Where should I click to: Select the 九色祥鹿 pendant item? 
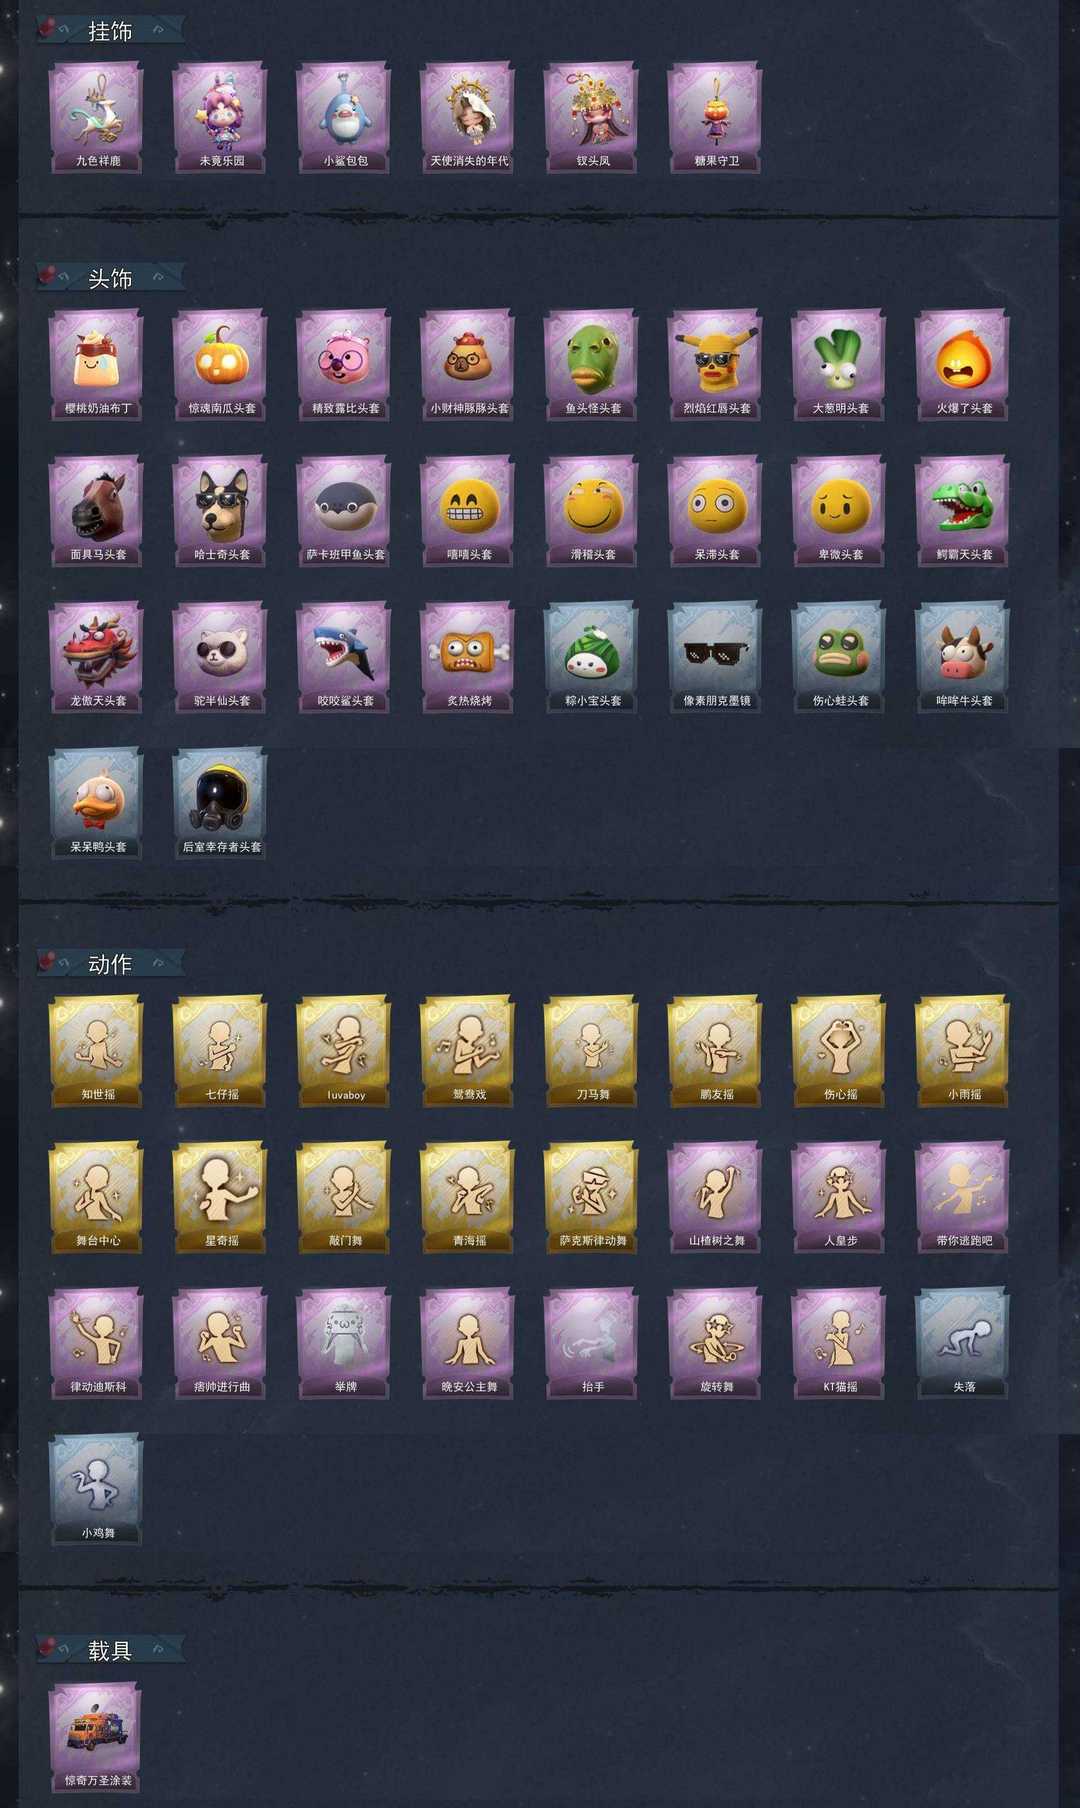tap(96, 117)
